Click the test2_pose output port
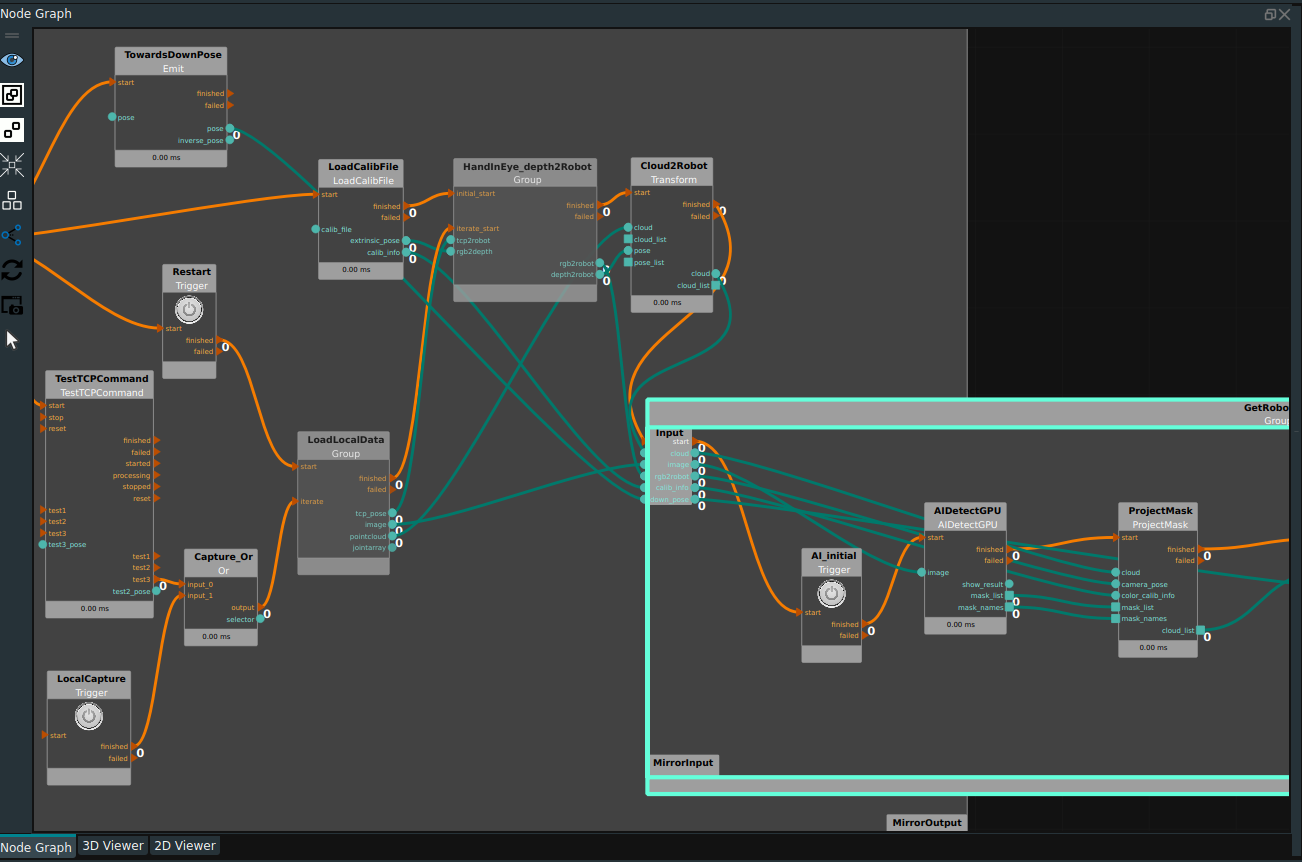Image resolution: width=1302 pixels, height=862 pixels. coord(156,591)
